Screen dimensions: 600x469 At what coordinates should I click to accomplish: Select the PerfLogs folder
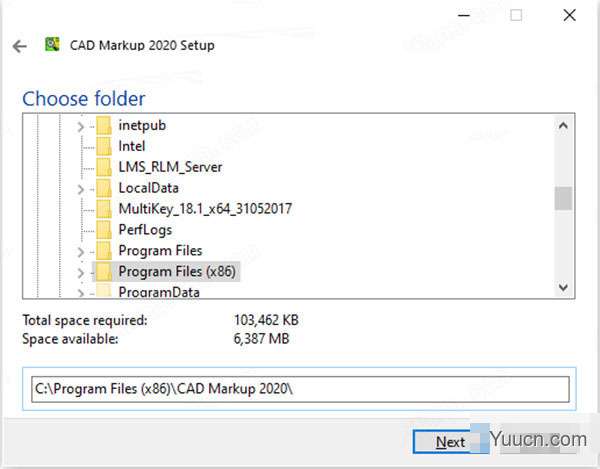tap(145, 230)
